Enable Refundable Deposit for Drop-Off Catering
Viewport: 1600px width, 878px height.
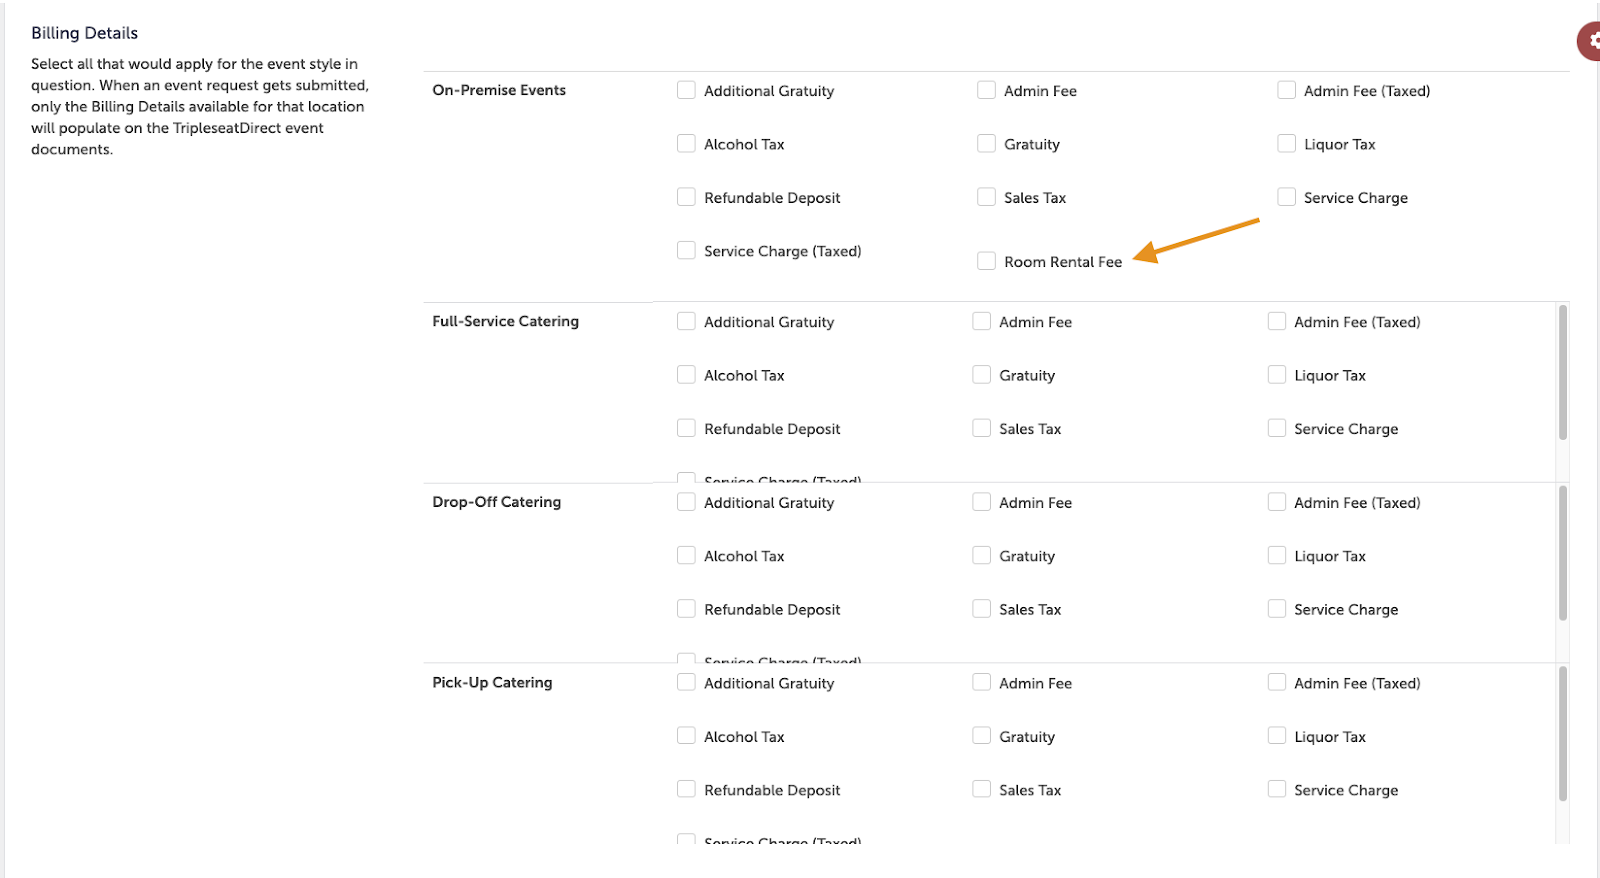[x=686, y=609]
